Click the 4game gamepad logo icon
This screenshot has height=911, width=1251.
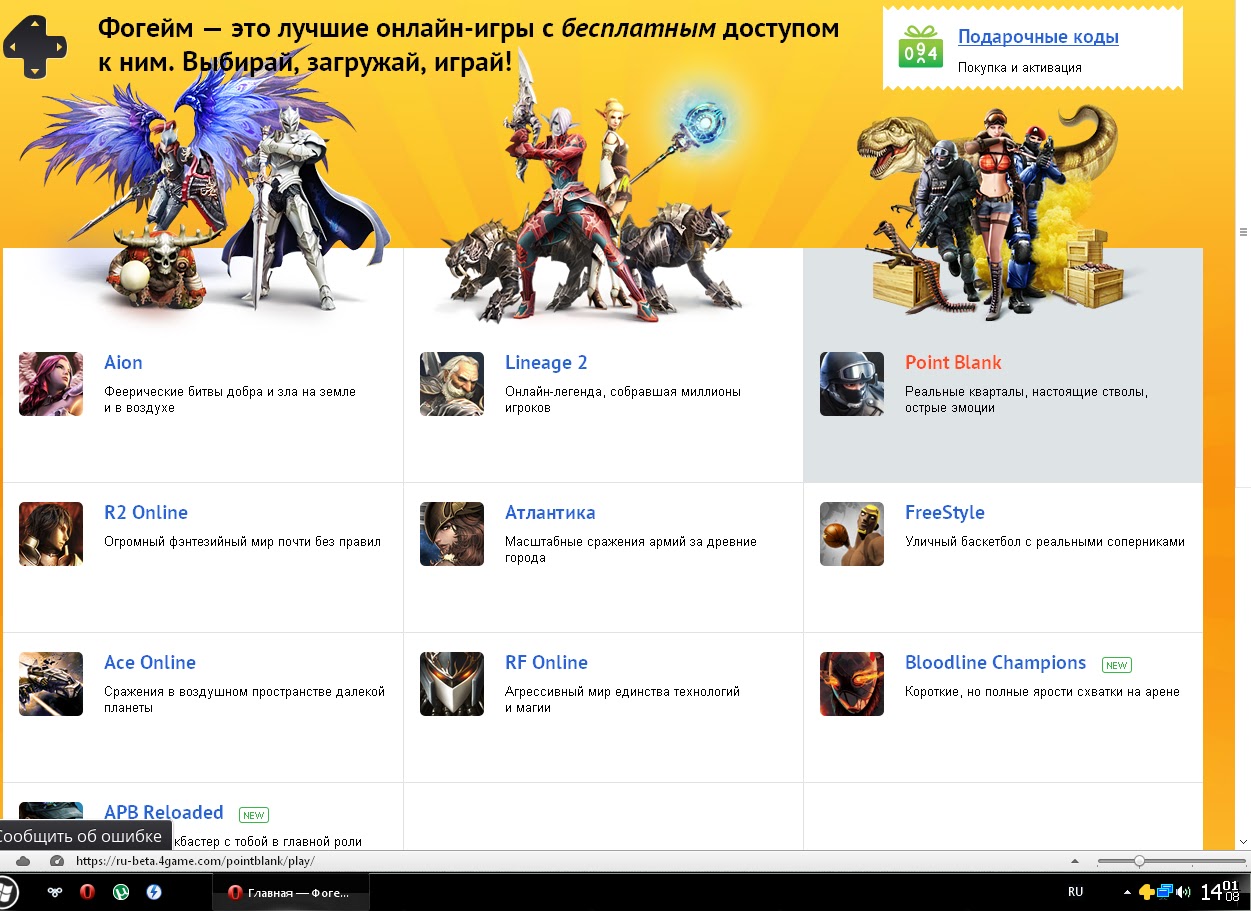[x=34, y=46]
